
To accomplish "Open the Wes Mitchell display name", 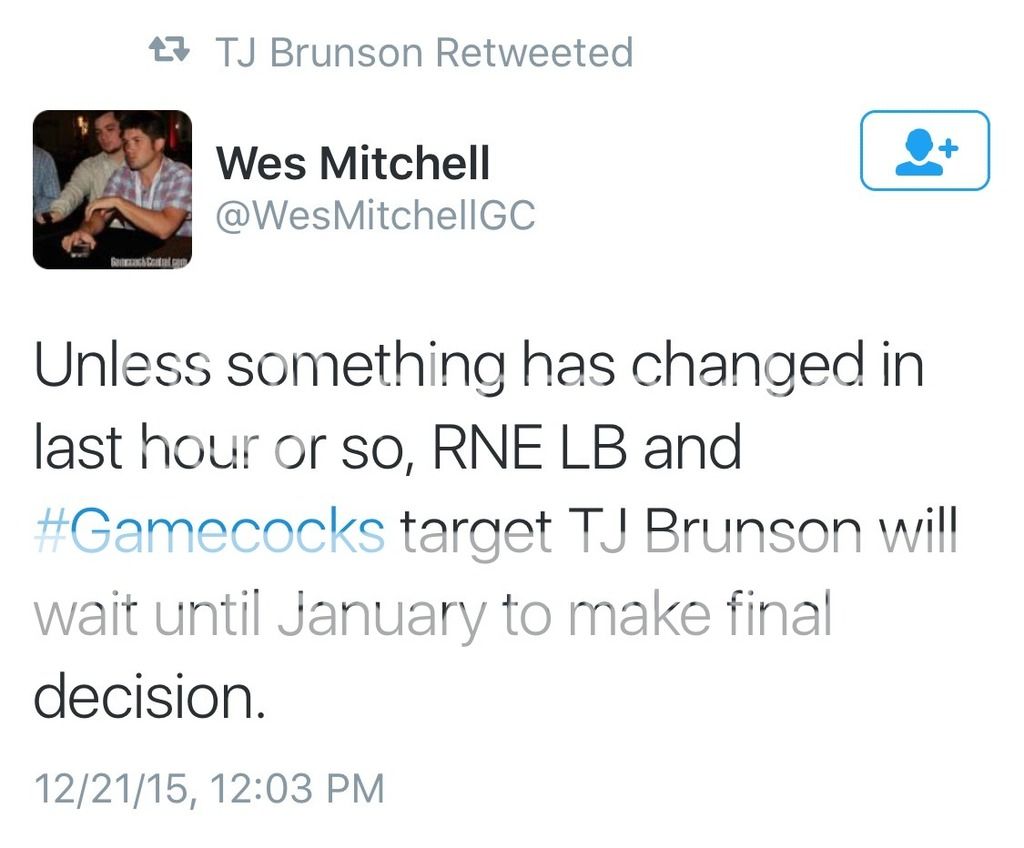I will [x=353, y=163].
